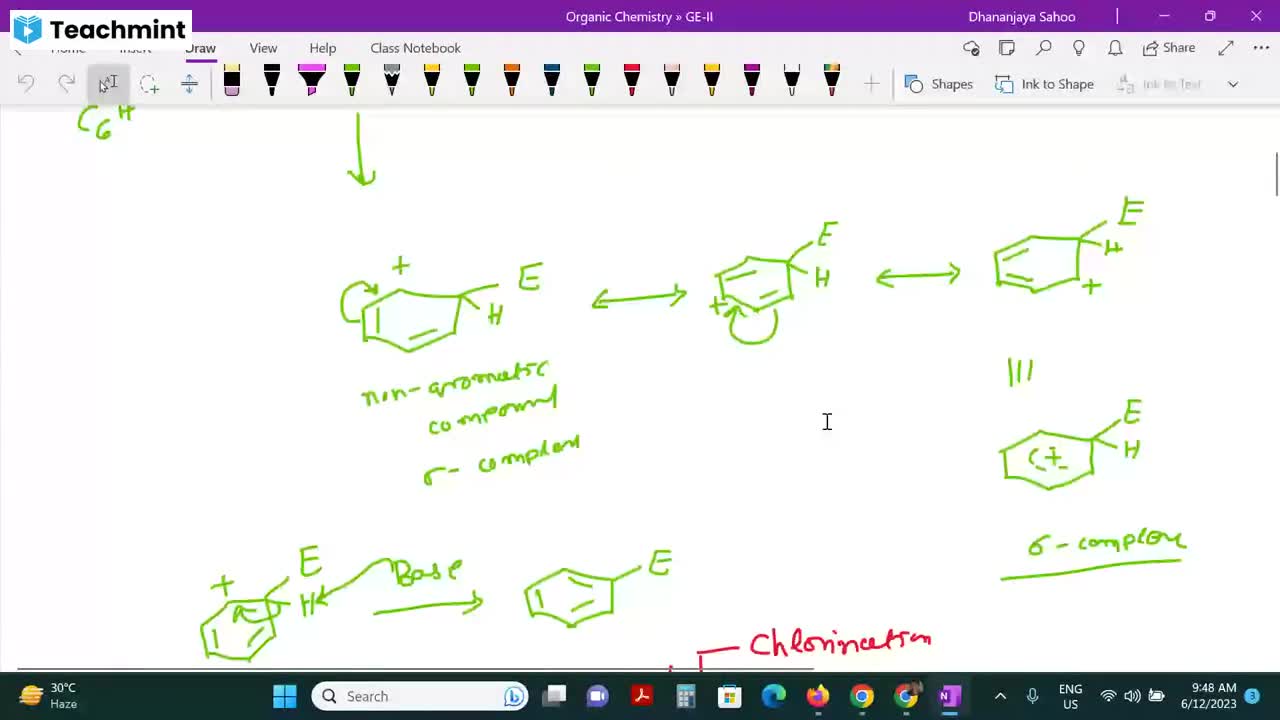This screenshot has height=720, width=1280.
Task: Check notebook sync status icon
Action: tap(971, 48)
